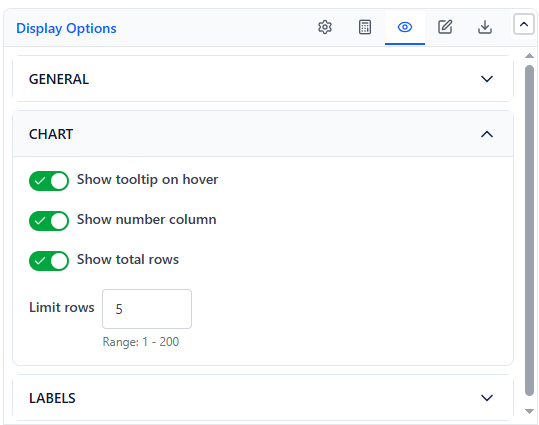Viewport: 539px width, 425px height.
Task: Expand the GENERAL section chevron
Action: [487, 79]
